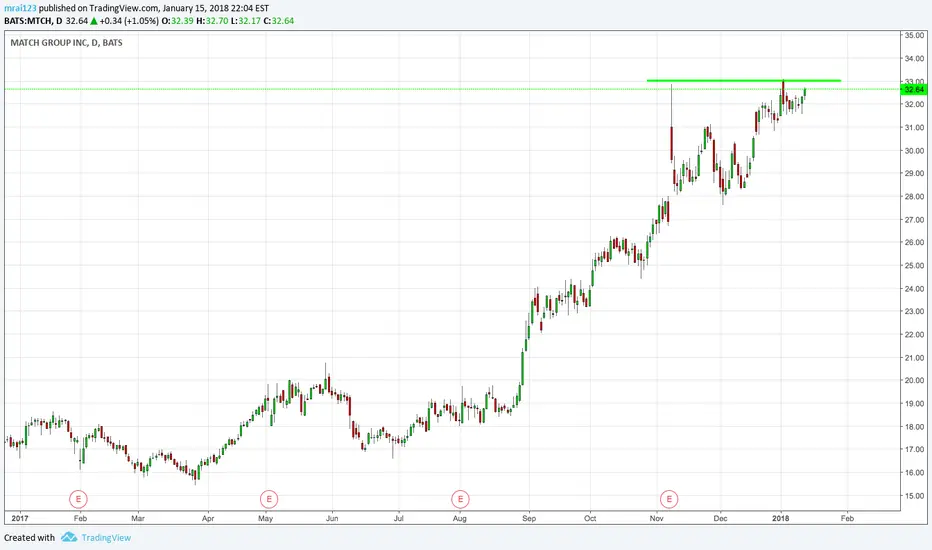Click the H:32.70 high value
Viewport: 932px width, 550px height.
click(x=212, y=21)
